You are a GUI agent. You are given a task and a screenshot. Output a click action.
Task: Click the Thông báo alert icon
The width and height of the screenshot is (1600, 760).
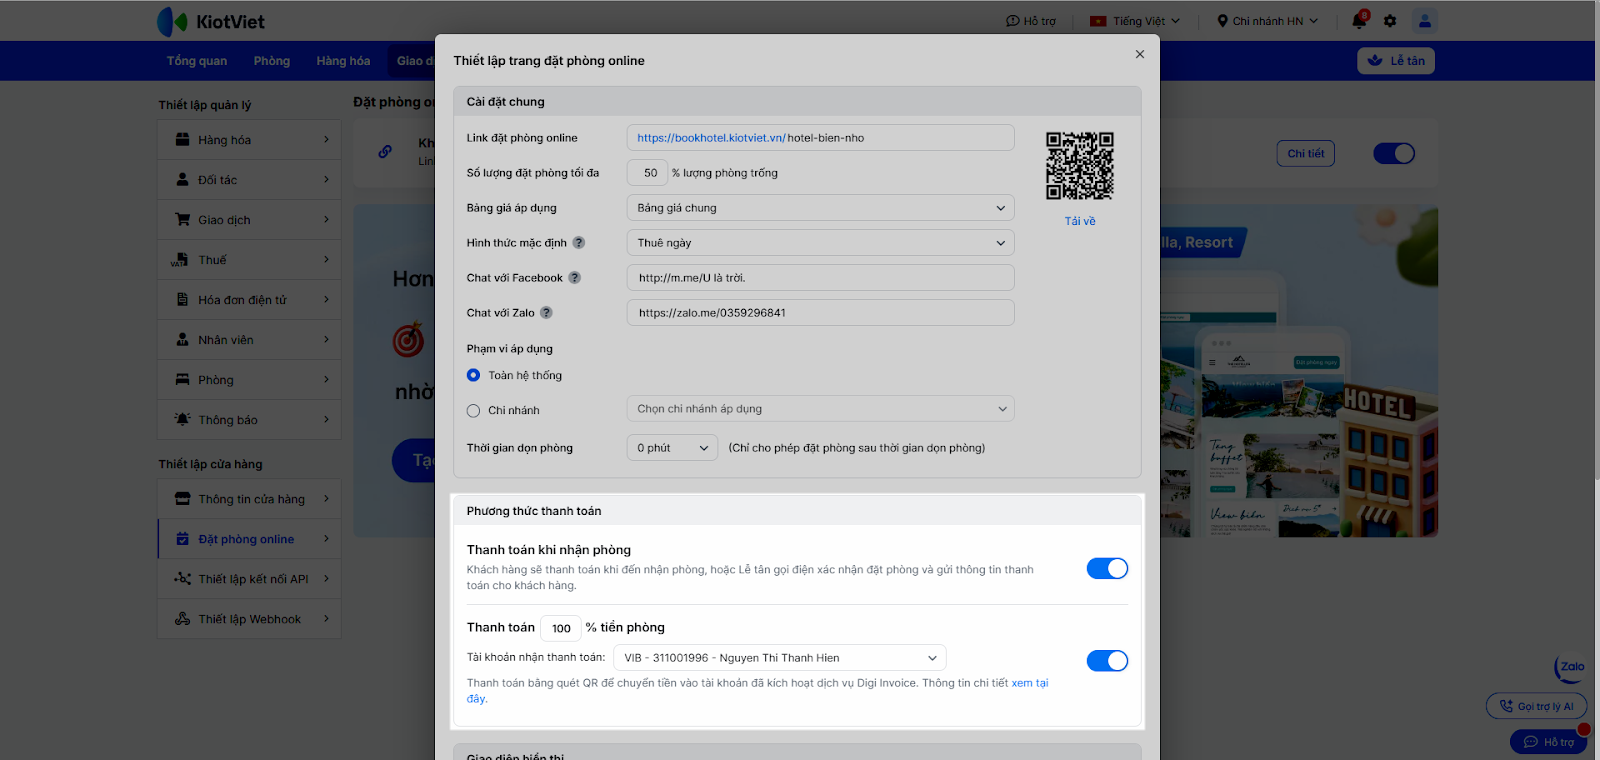[x=182, y=420]
